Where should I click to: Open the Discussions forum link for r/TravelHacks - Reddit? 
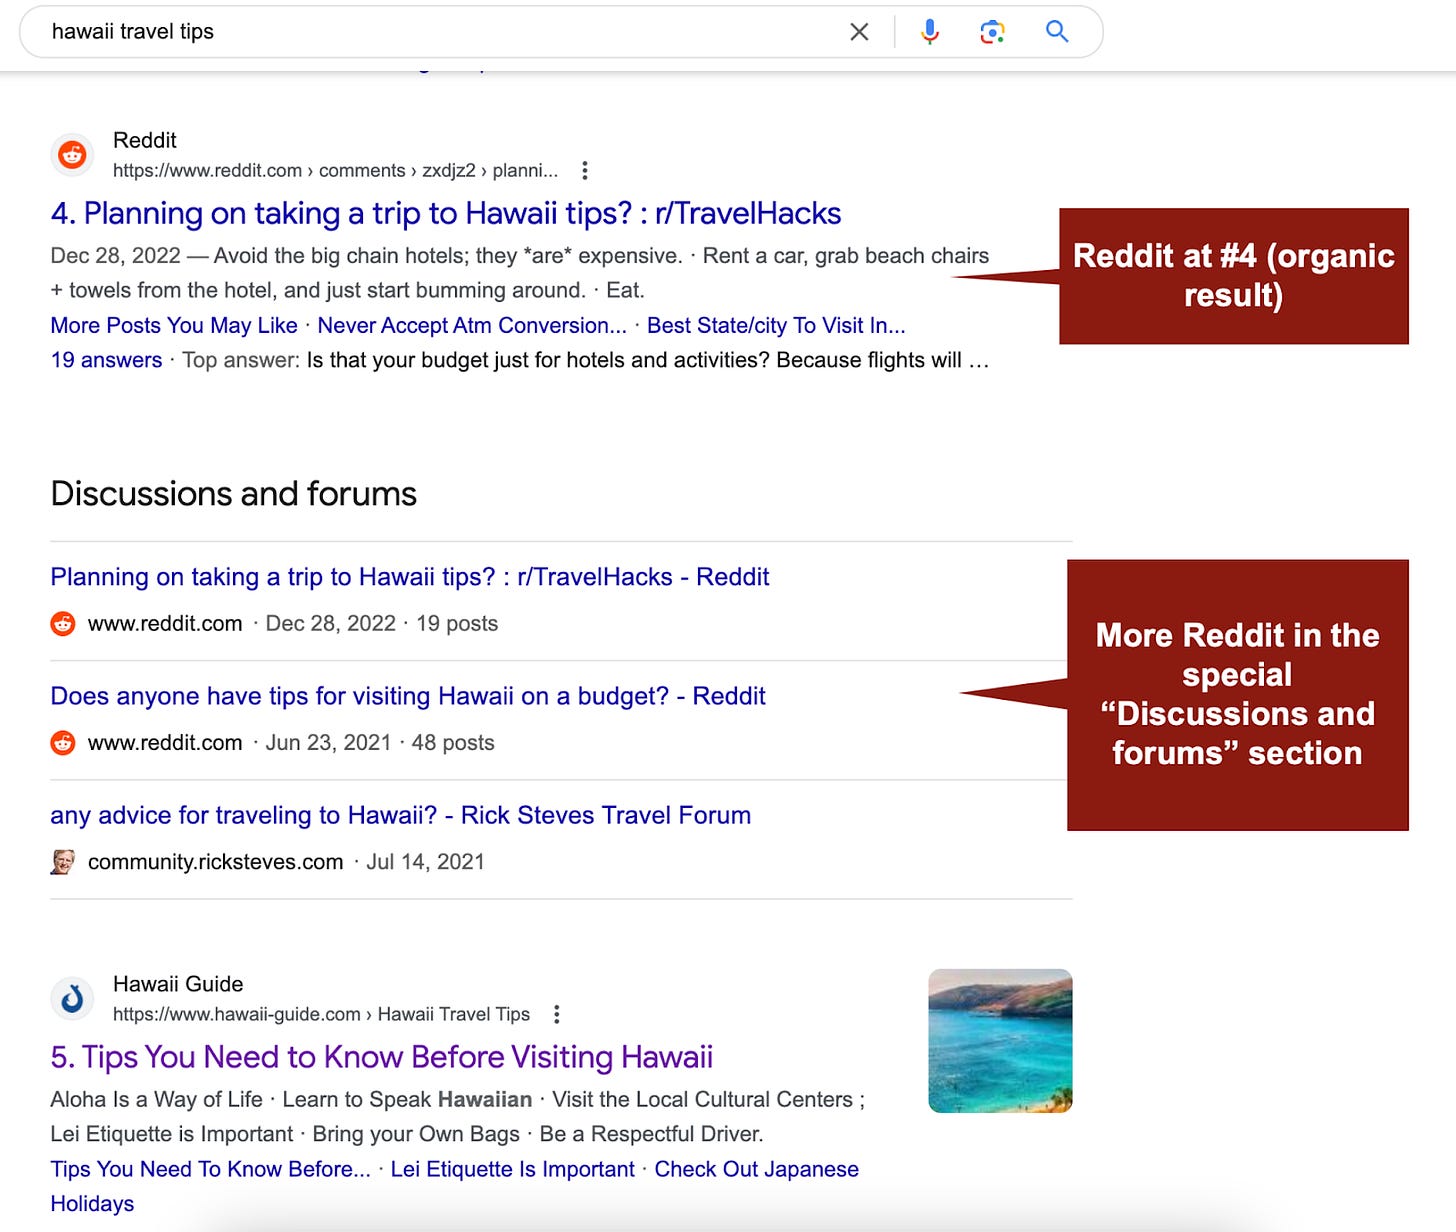click(x=410, y=577)
